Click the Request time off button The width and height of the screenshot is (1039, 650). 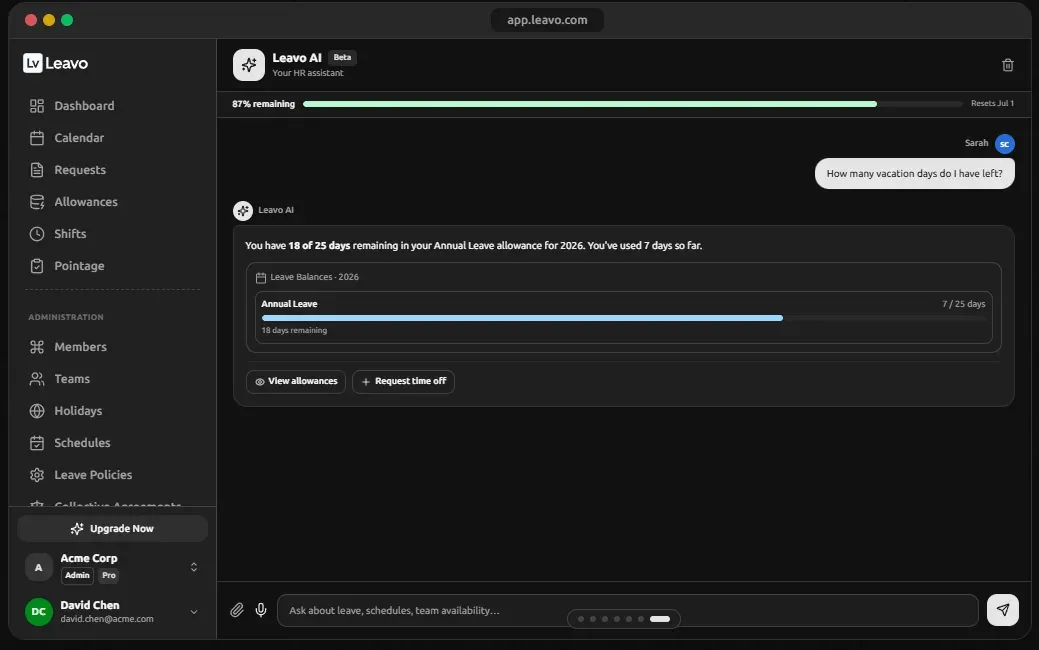[403, 382]
